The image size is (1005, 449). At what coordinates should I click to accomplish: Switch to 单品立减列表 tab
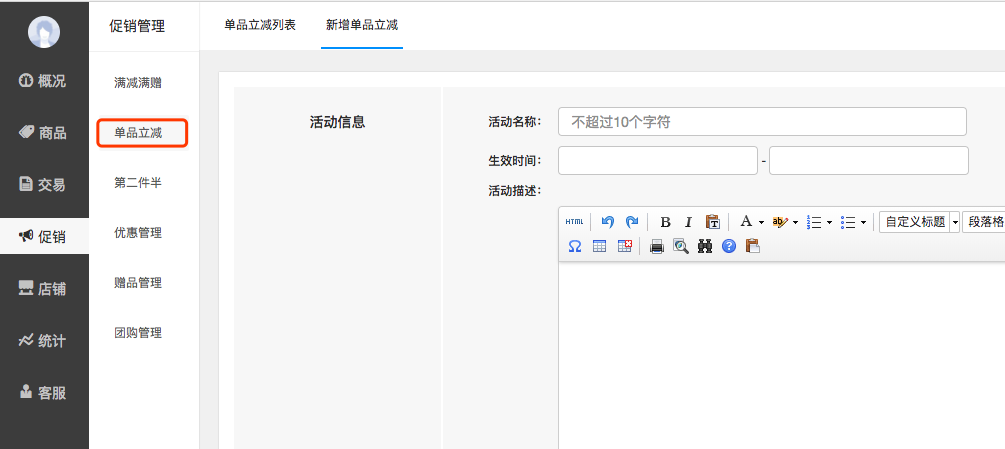(x=260, y=25)
